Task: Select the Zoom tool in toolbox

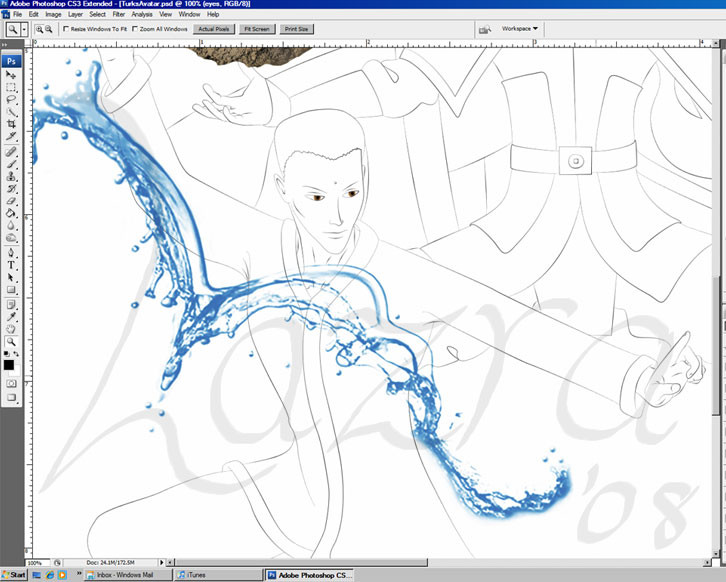Action: [11, 341]
